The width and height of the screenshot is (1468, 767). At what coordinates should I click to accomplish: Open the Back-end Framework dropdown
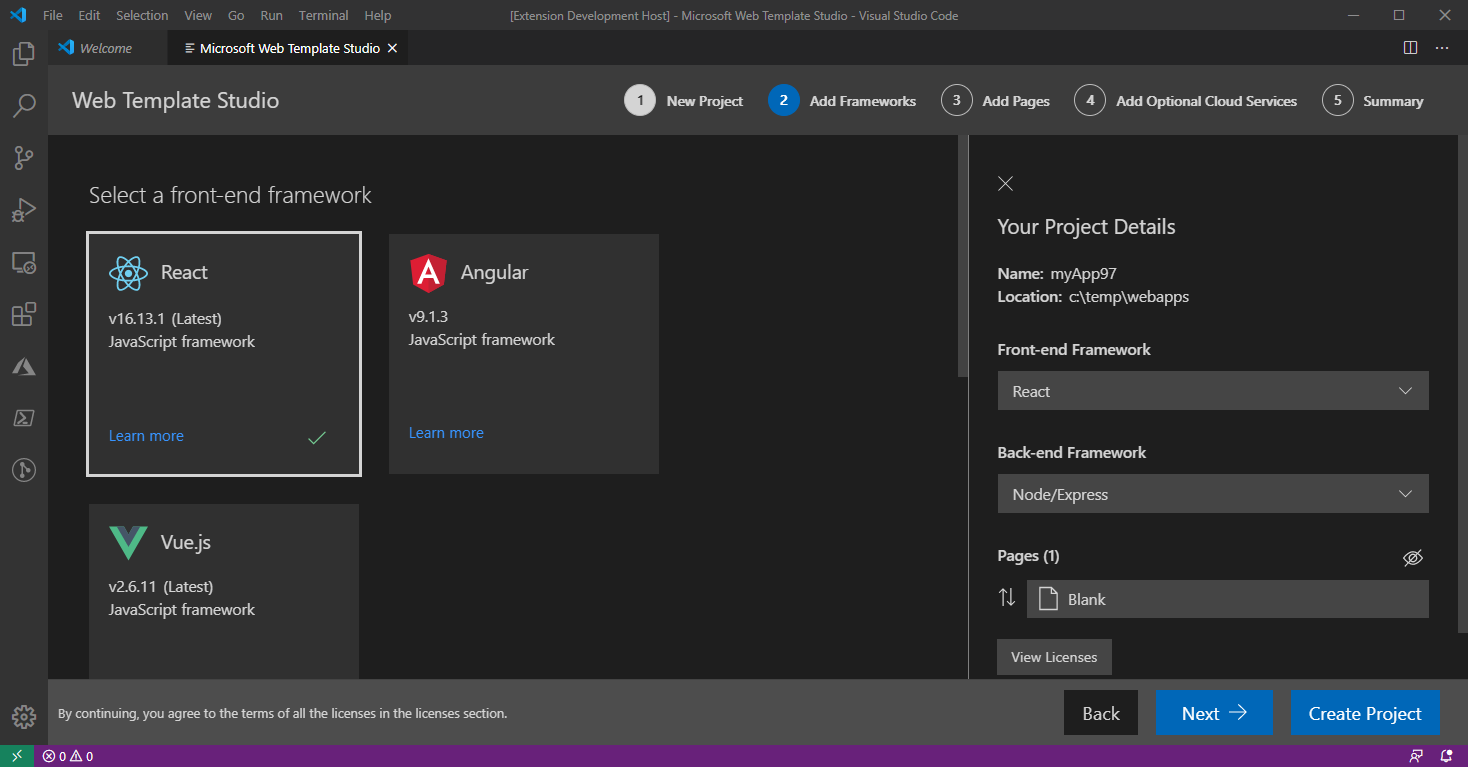click(1213, 494)
